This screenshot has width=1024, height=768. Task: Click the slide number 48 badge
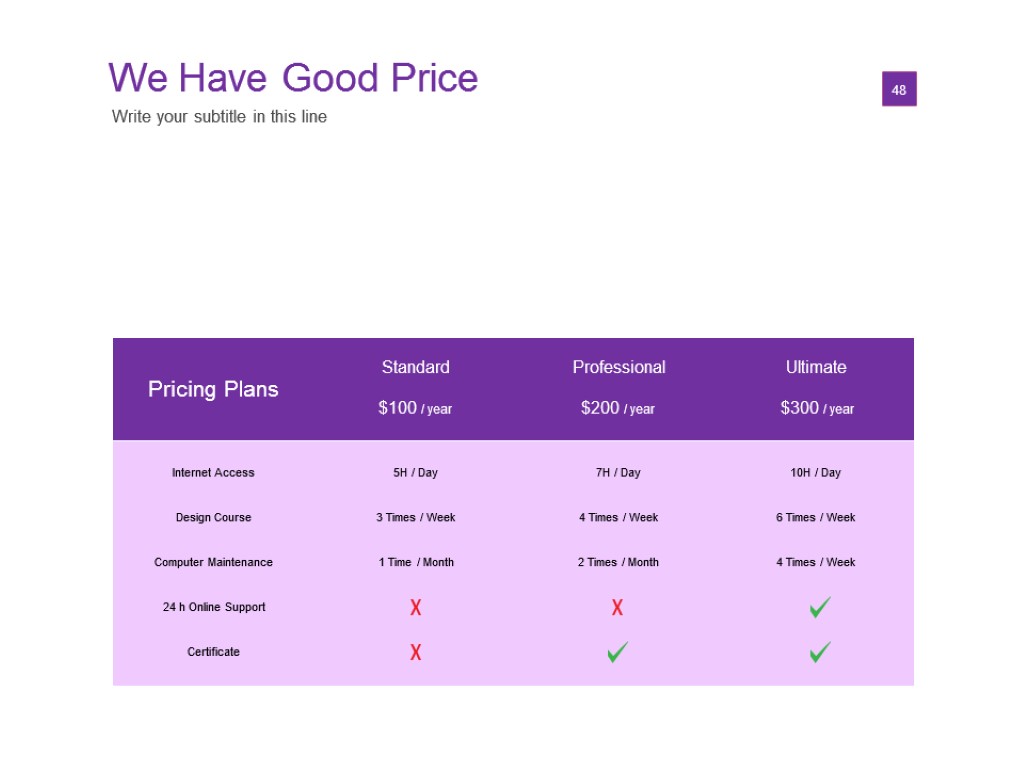point(899,89)
